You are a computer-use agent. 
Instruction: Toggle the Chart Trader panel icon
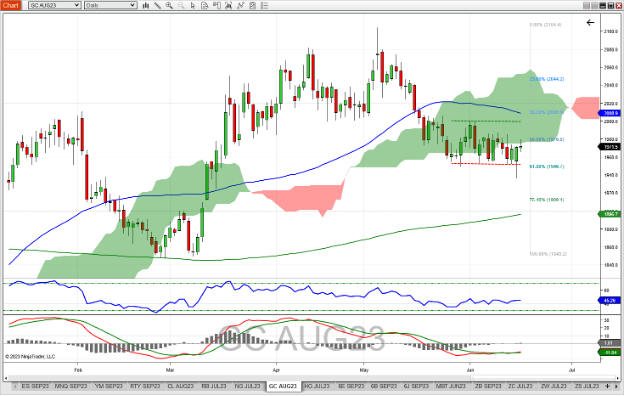216,6
